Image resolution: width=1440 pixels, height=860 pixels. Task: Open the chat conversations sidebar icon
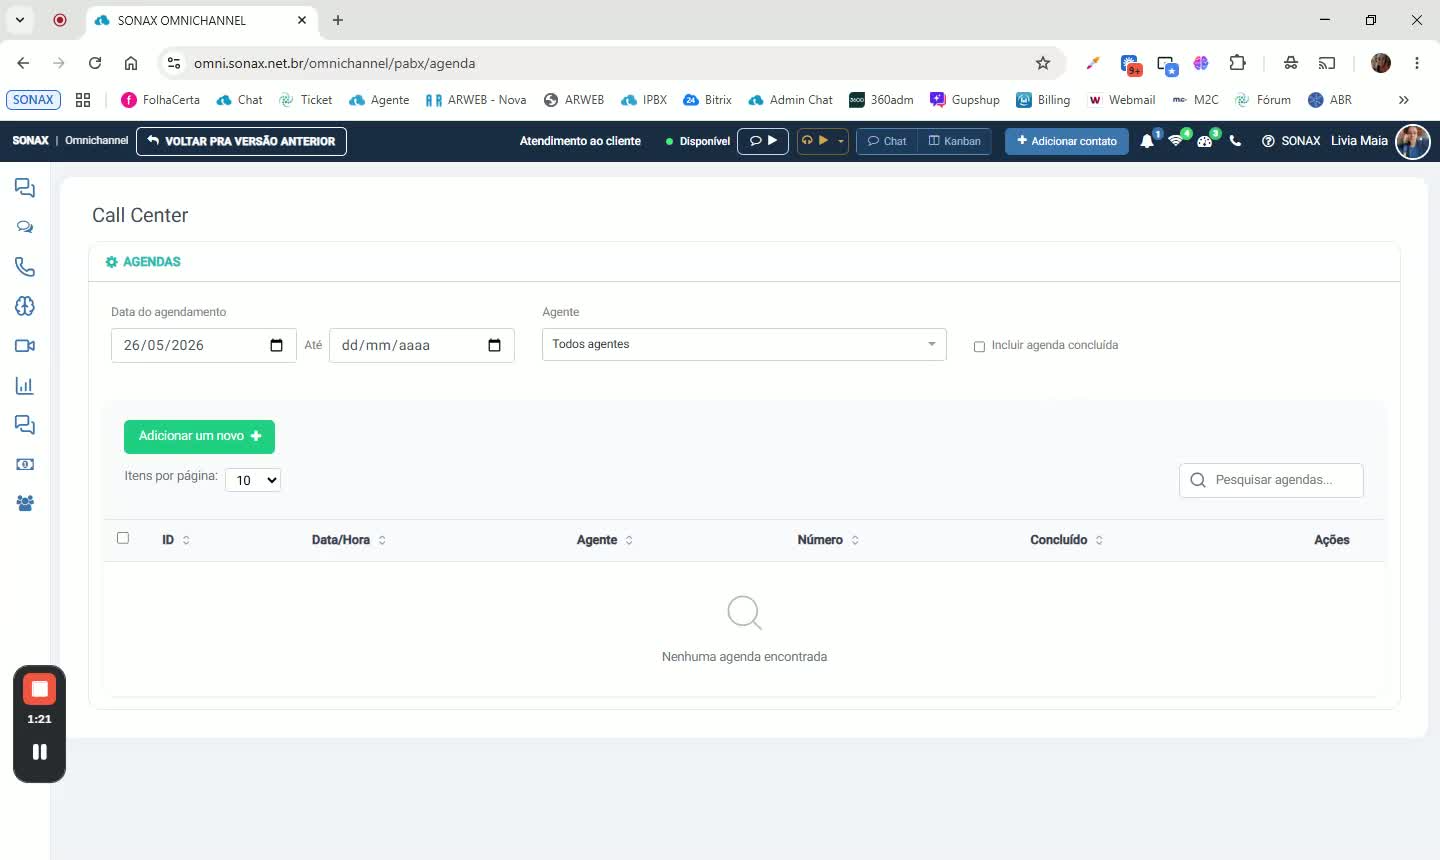coord(25,188)
